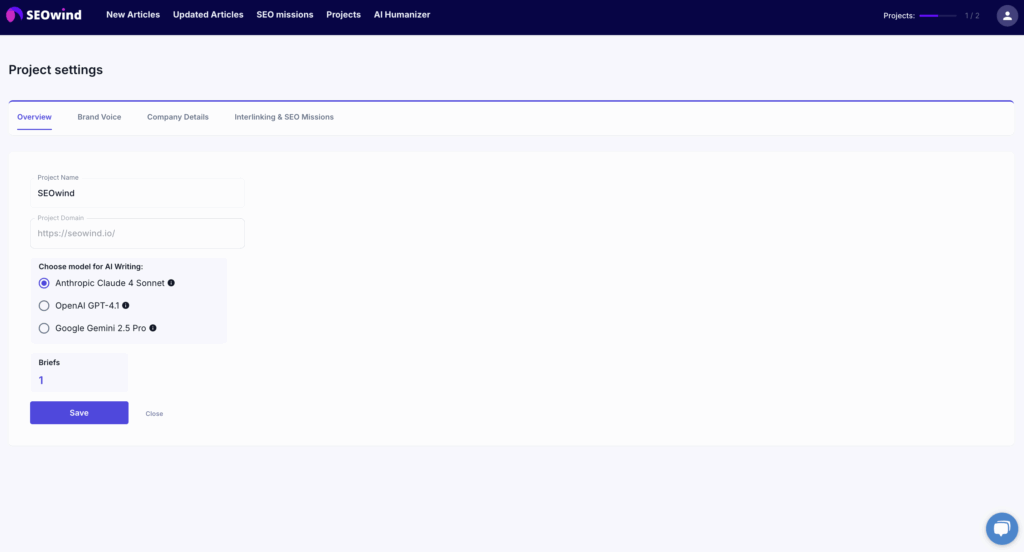Switch to the Brand Voice tab
The width and height of the screenshot is (1024, 552).
point(99,117)
